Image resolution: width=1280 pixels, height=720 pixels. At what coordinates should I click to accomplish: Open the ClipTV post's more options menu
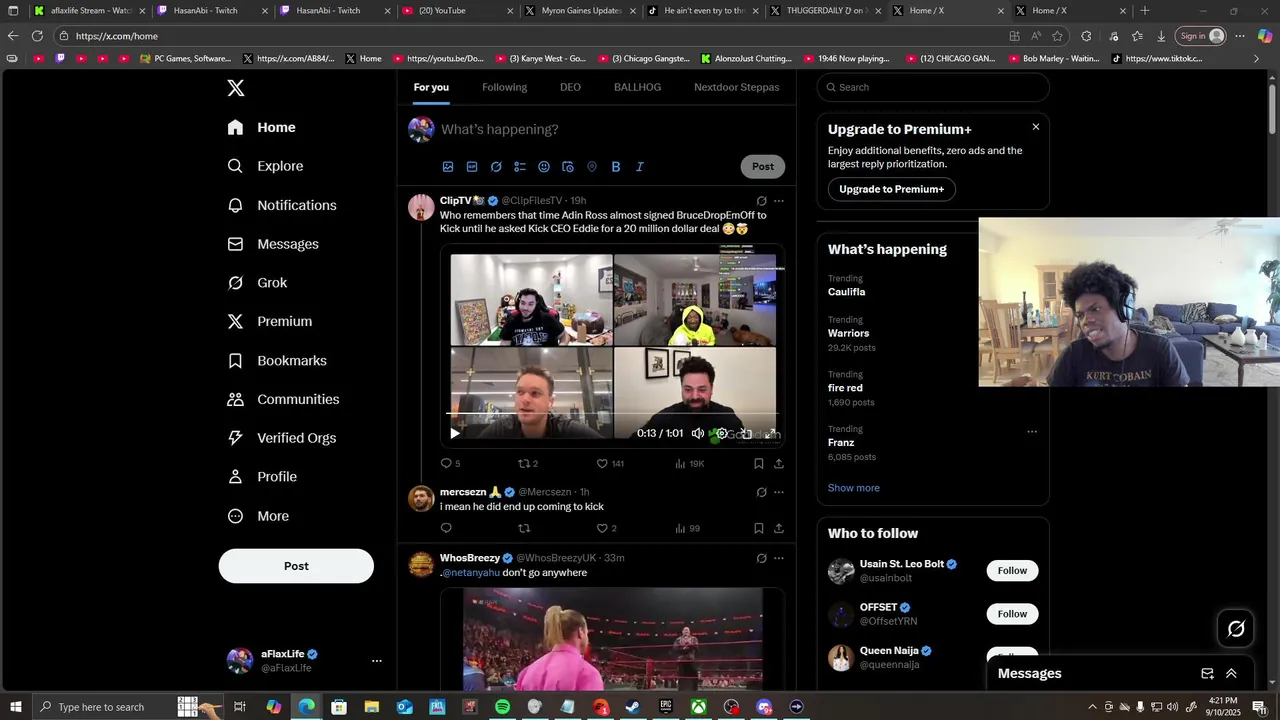(x=779, y=201)
